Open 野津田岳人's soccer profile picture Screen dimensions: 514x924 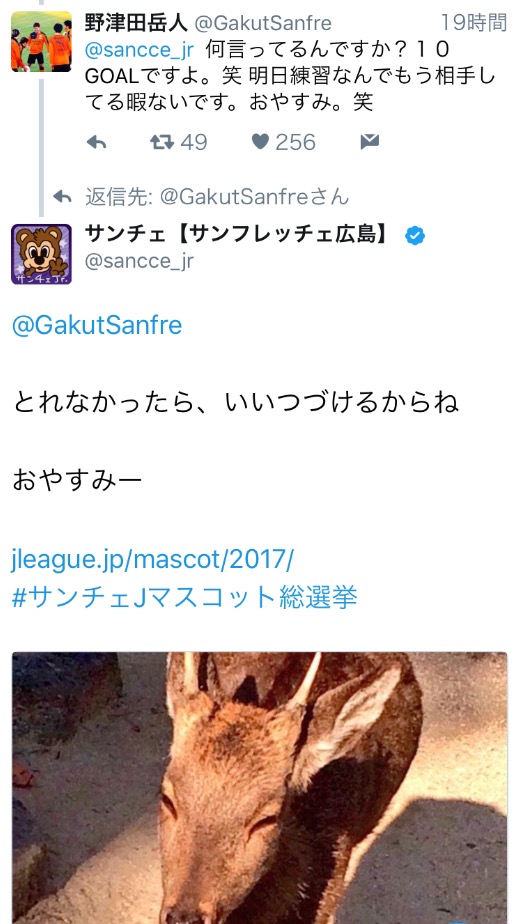pyautogui.click(x=41, y=41)
